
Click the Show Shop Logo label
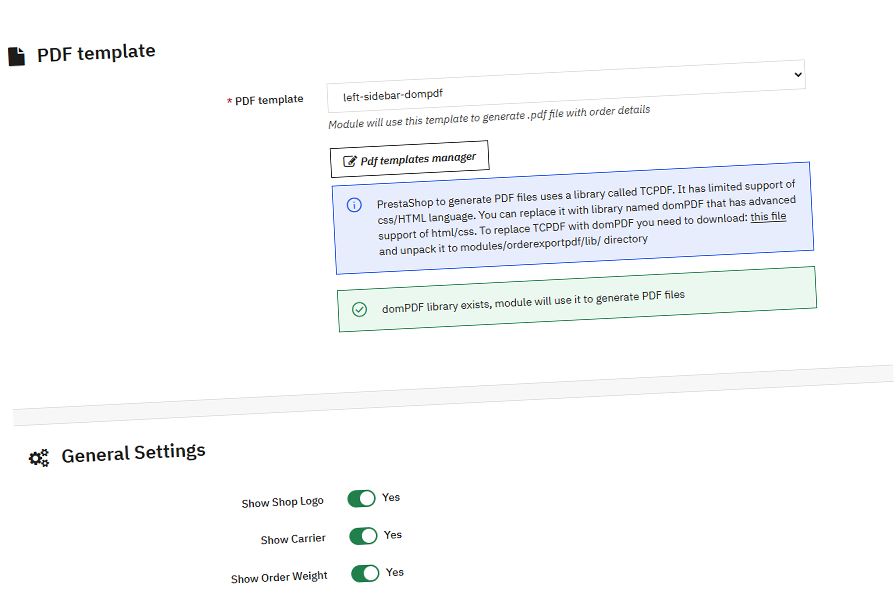(282, 502)
